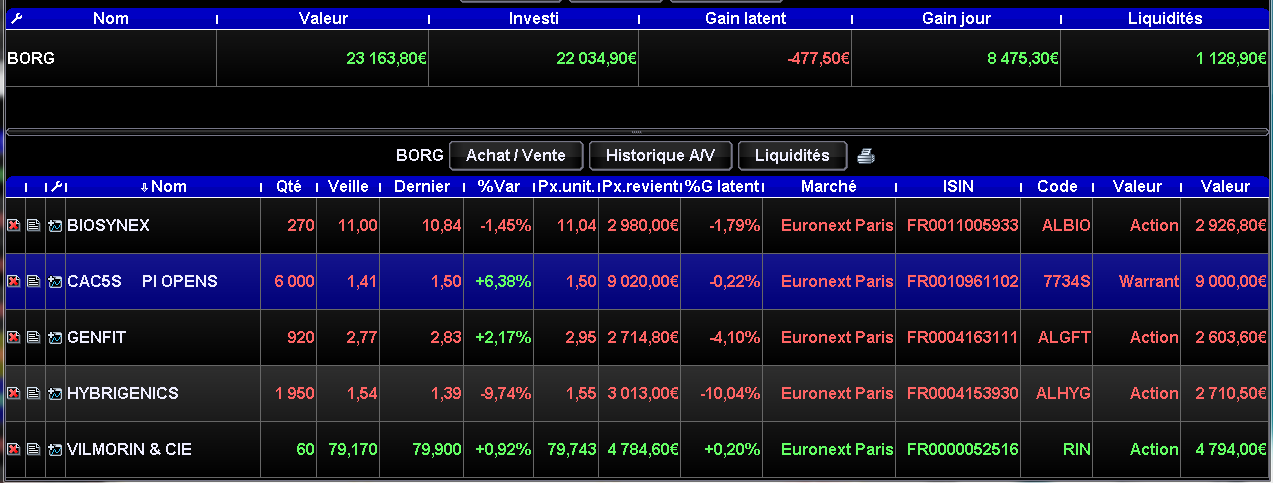
Task: Click the Px.unit. column header
Action: click(567, 186)
